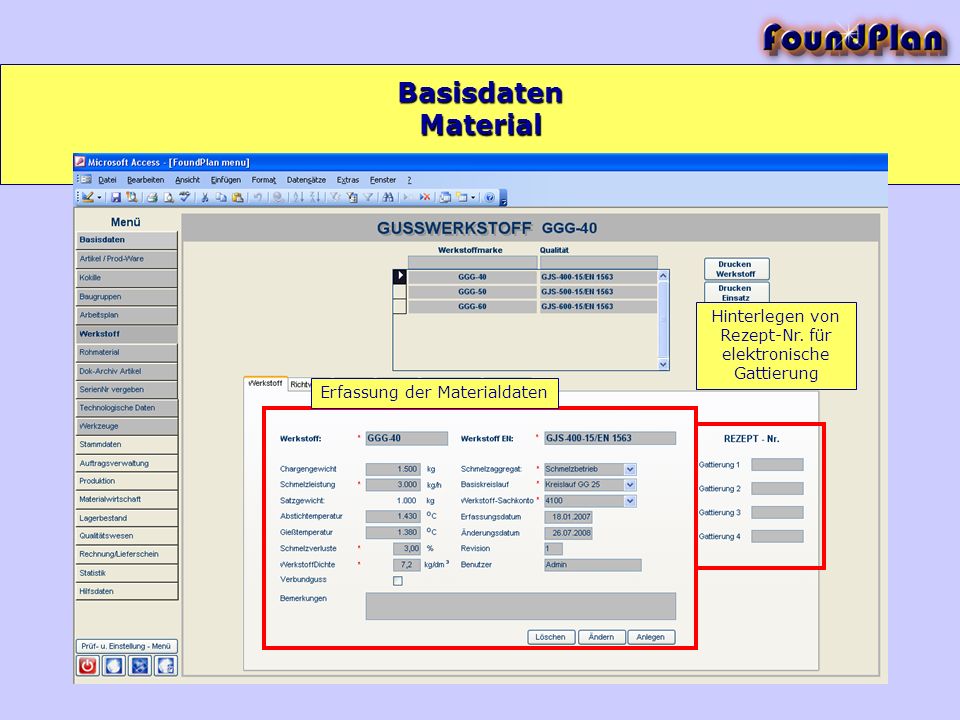
Task: Open the Datensätze menu
Action: pyautogui.click(x=306, y=180)
